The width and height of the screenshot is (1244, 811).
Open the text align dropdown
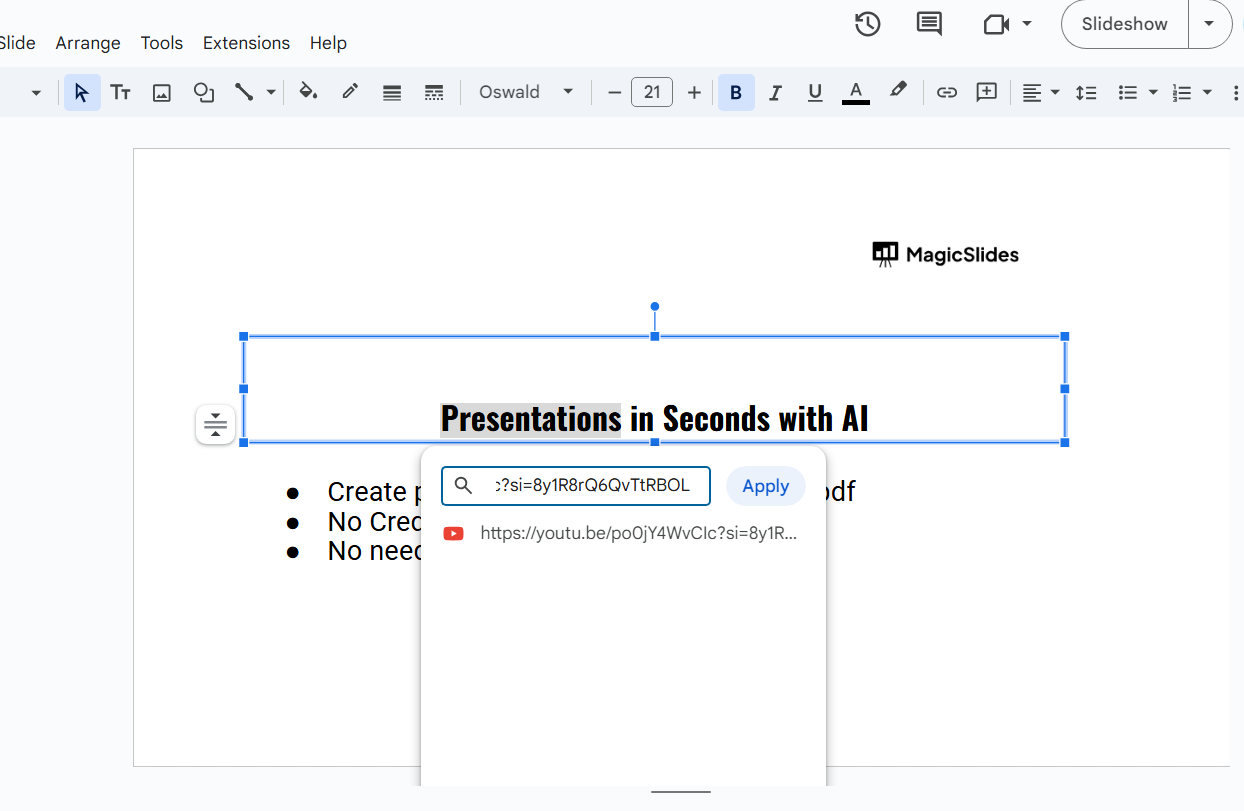tap(1040, 92)
